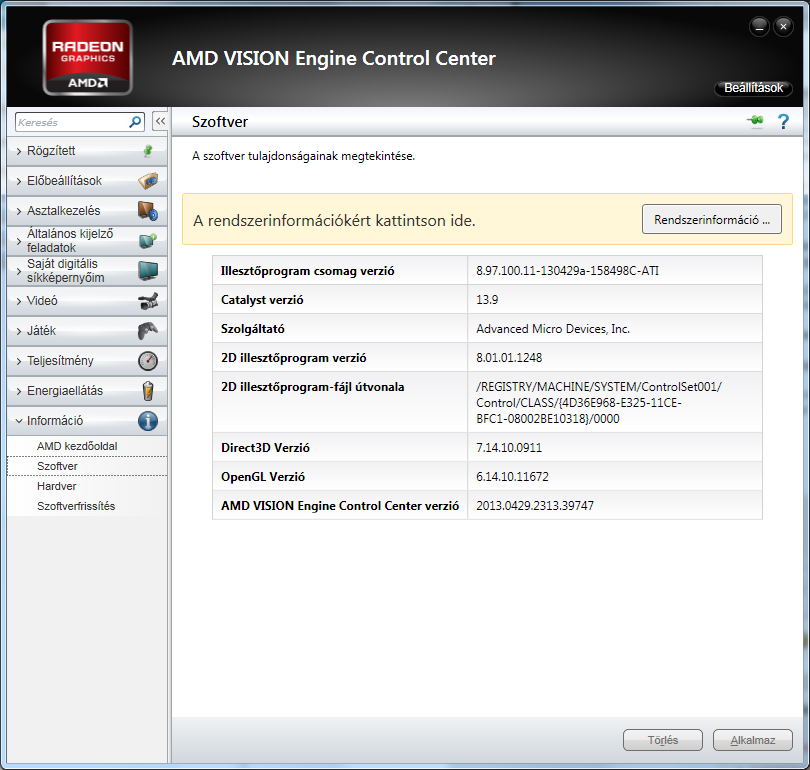
Task: Click the Illesztőprogram csomag verzió label
Action: pyautogui.click(x=307, y=271)
